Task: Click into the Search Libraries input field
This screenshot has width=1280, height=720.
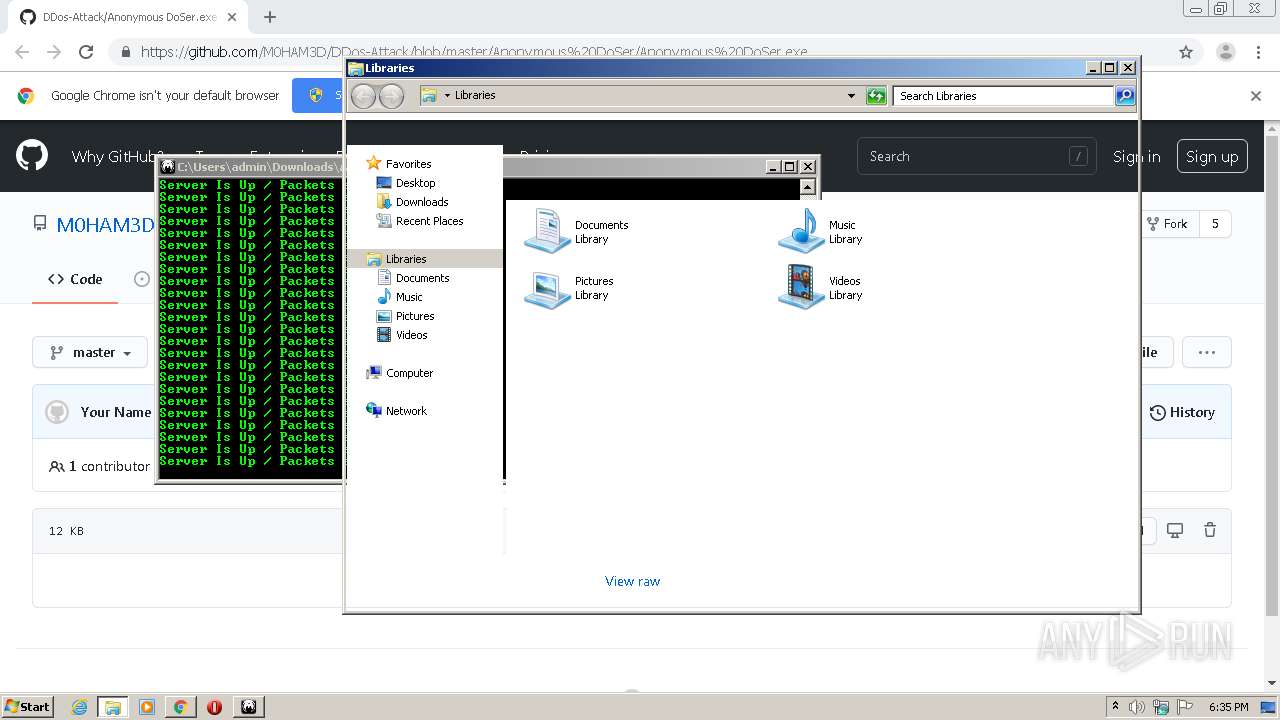Action: point(1003,96)
